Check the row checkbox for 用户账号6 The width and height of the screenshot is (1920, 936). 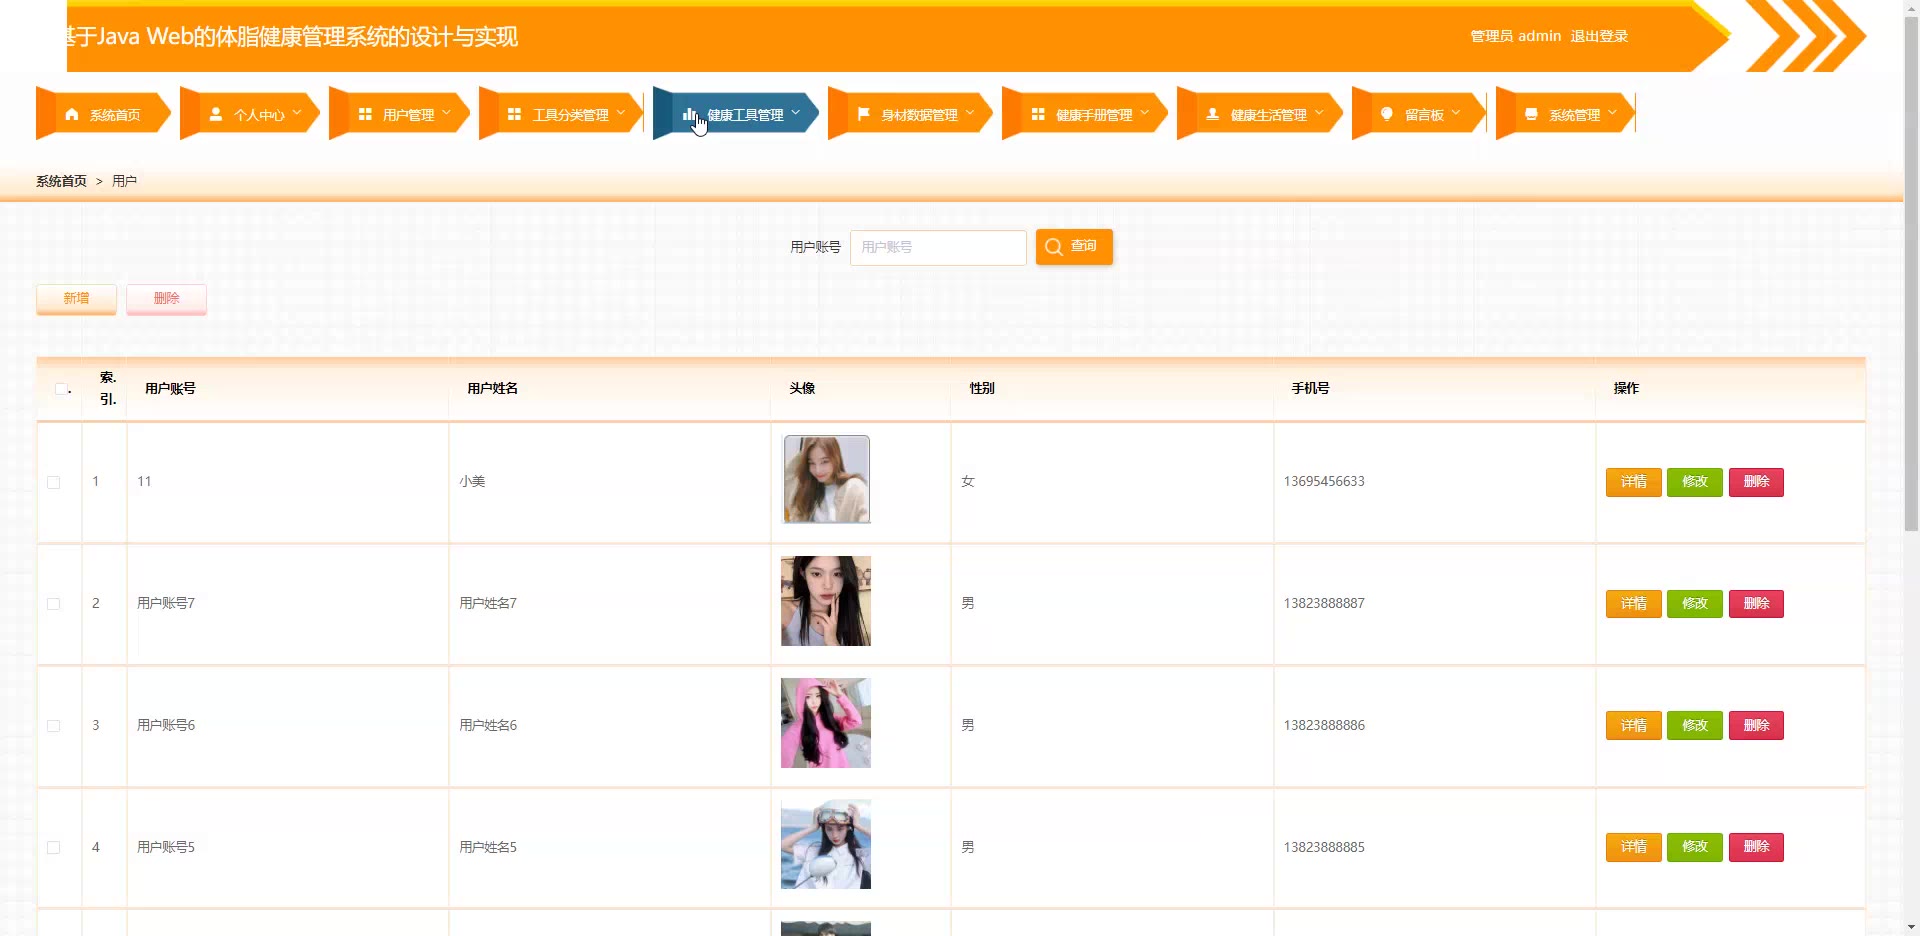(x=54, y=726)
